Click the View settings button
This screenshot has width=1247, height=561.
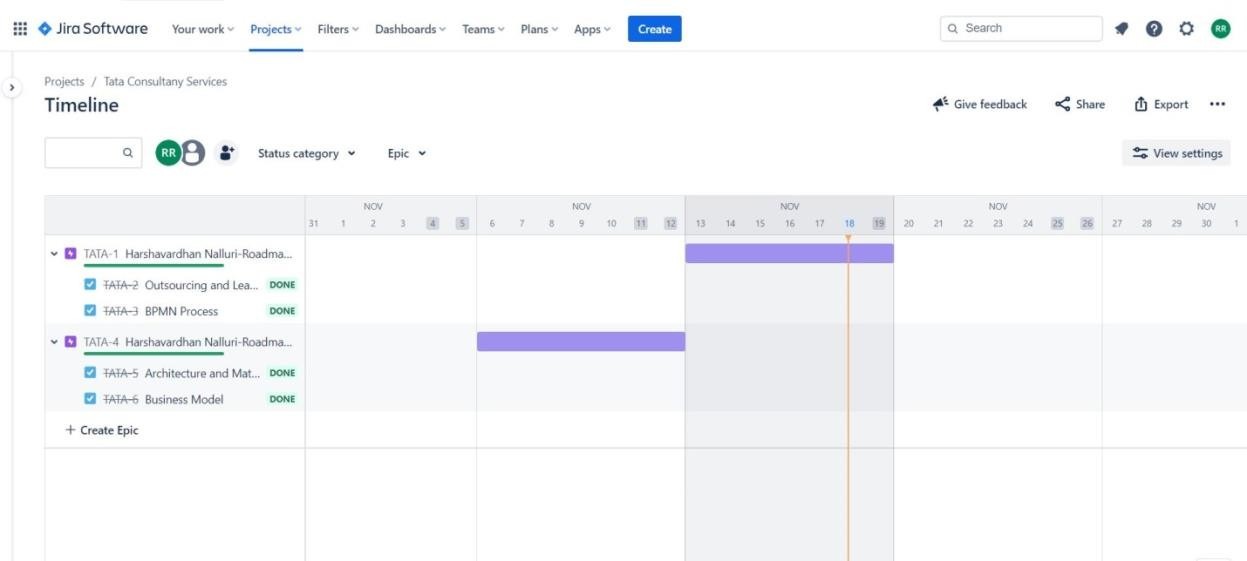1177,153
